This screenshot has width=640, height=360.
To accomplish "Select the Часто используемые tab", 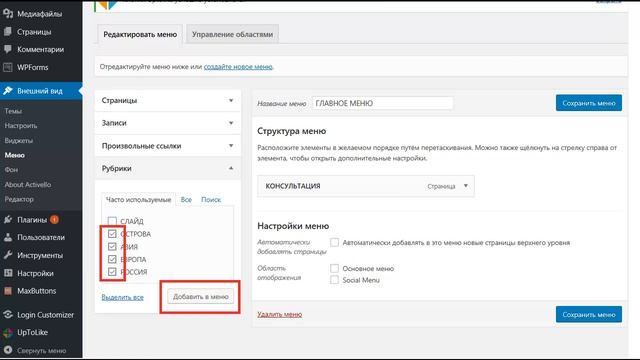I will (138, 200).
